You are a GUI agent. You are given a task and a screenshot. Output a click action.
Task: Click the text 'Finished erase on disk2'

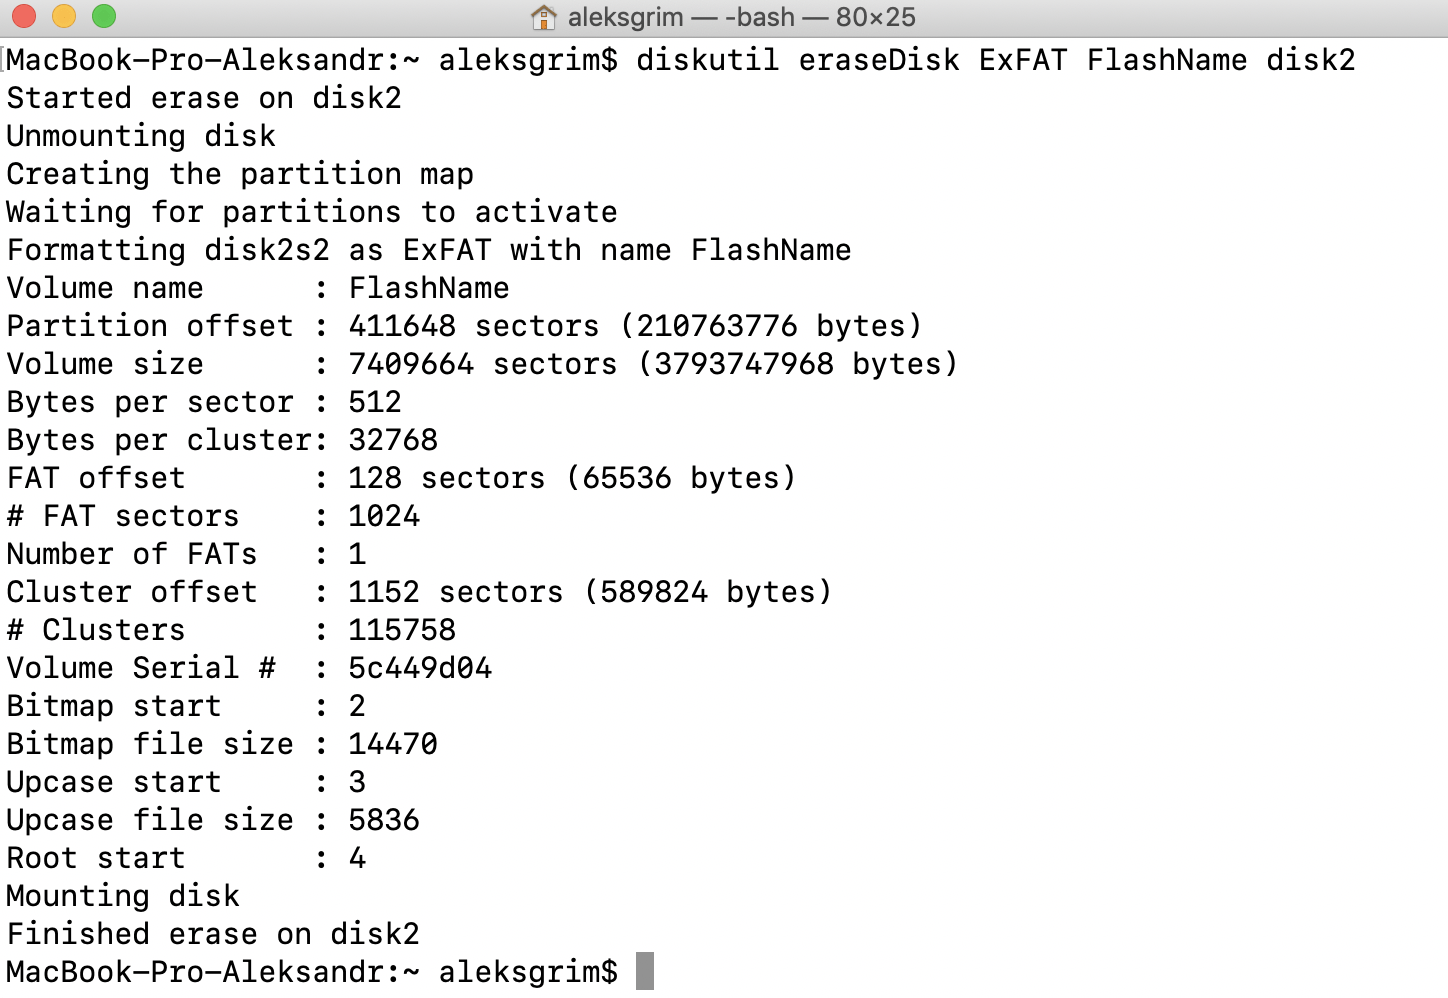tap(213, 934)
